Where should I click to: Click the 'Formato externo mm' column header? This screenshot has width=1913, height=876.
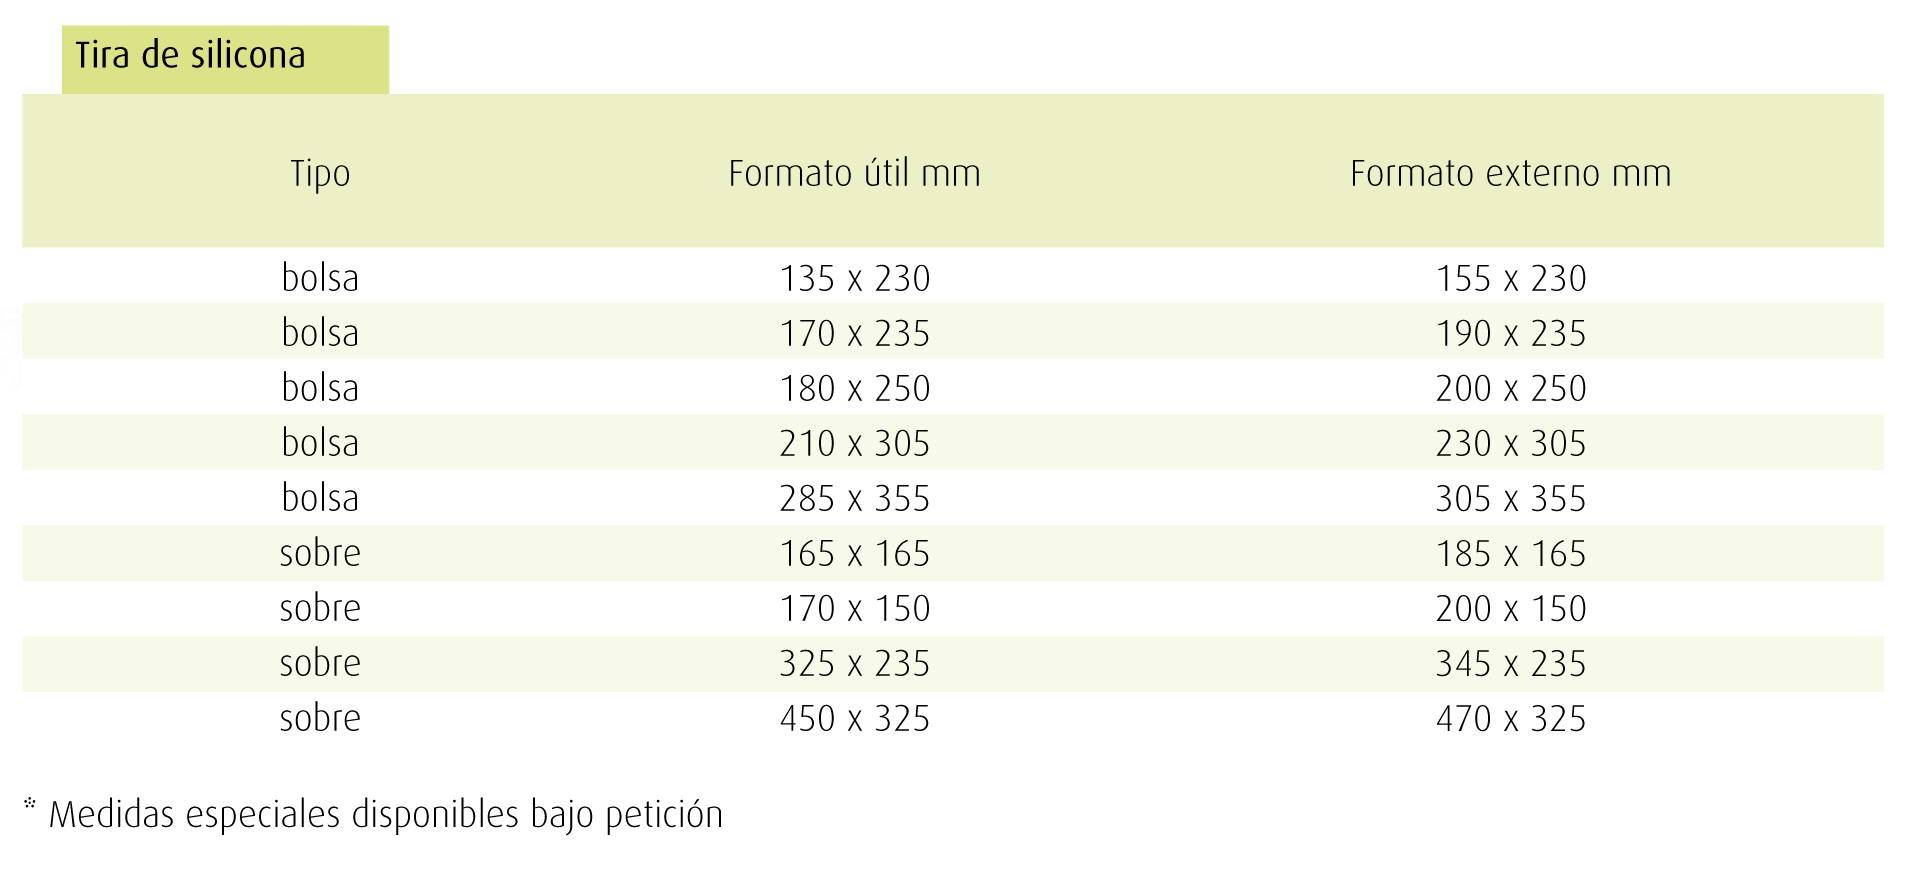coord(1510,173)
